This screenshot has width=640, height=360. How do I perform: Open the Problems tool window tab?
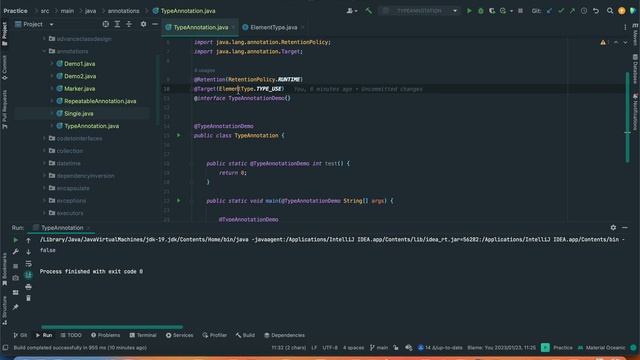105,335
